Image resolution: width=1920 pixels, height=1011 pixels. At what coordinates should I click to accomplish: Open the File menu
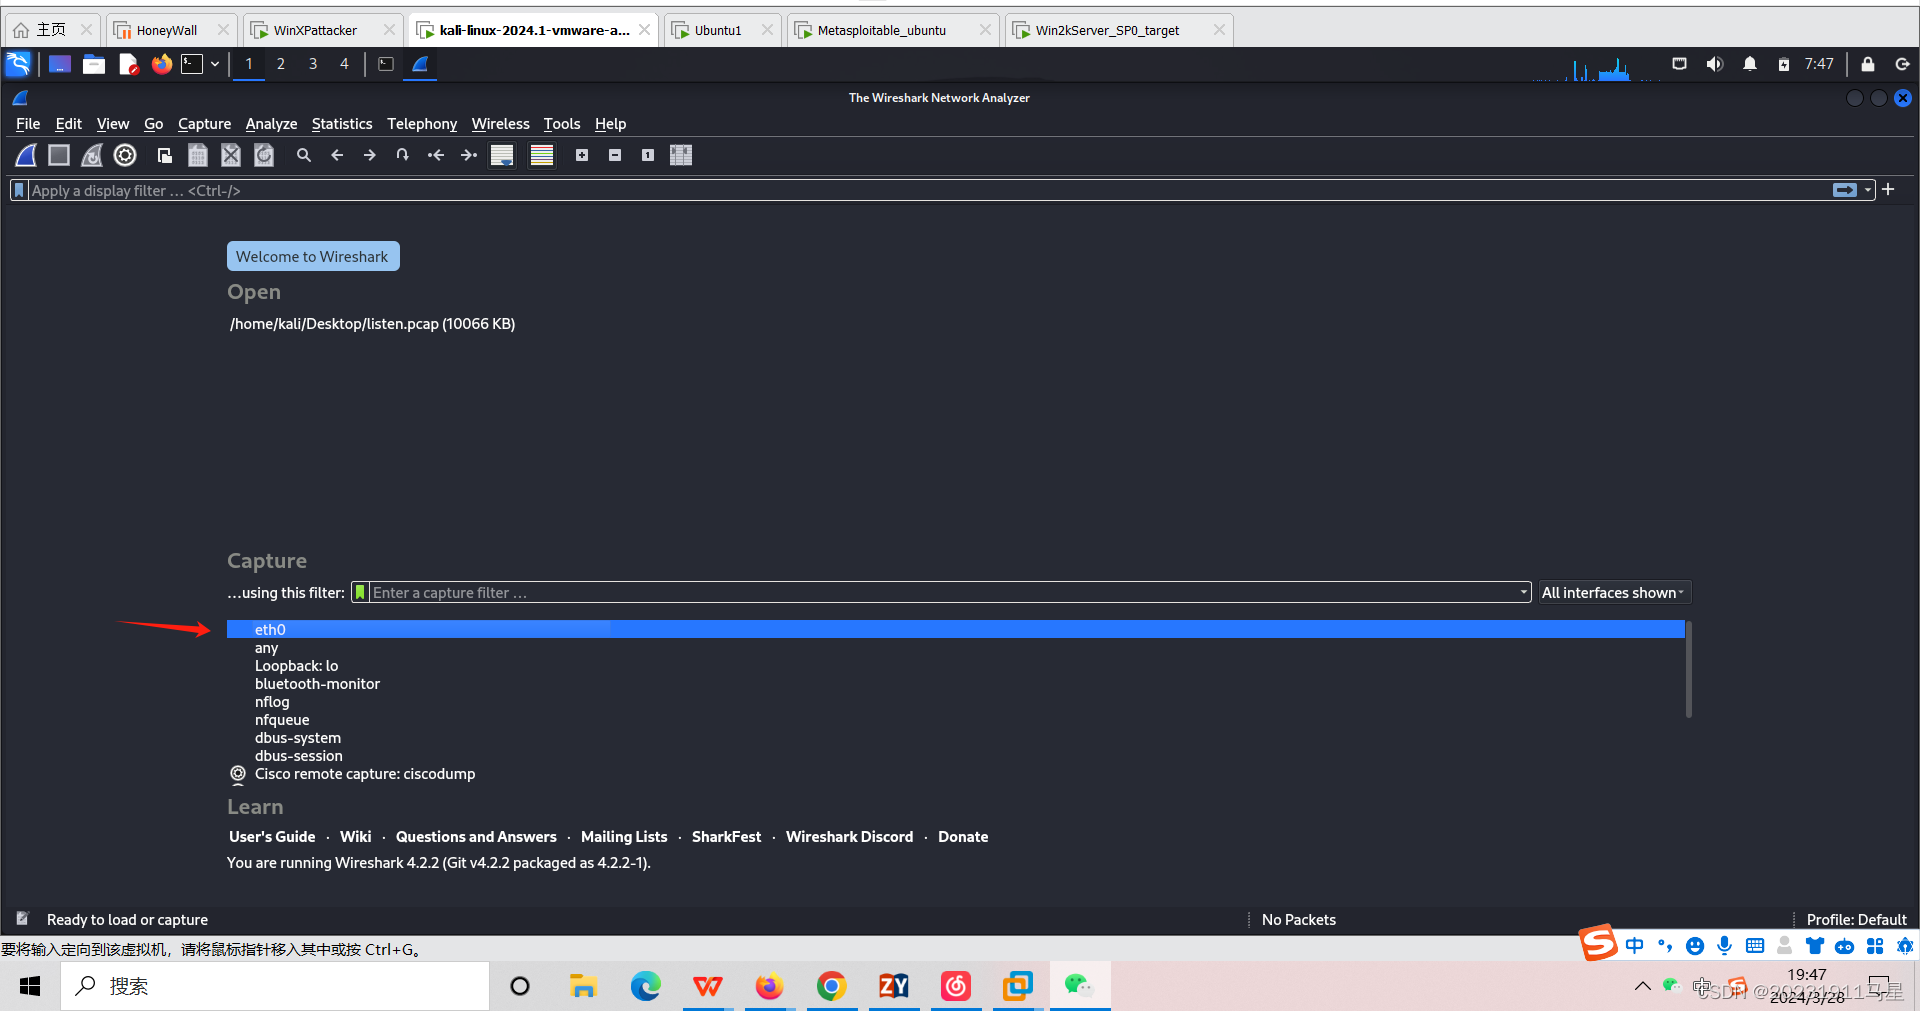click(x=28, y=124)
